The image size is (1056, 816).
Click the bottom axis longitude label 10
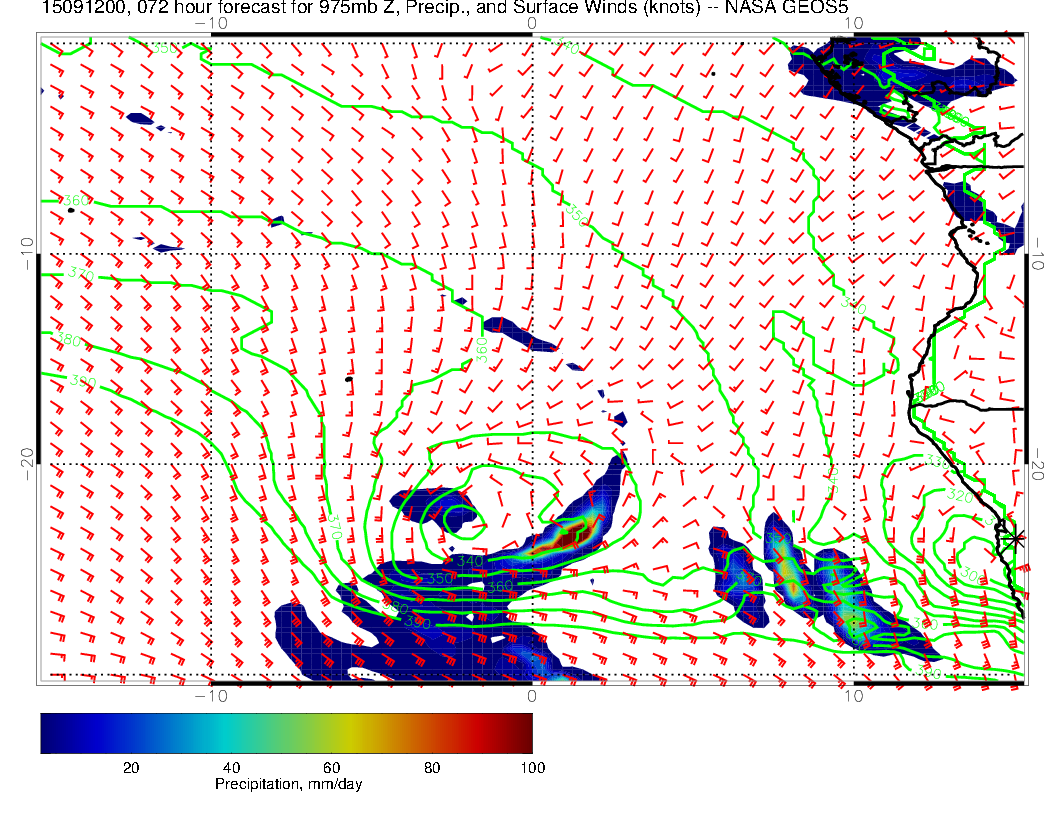853,695
